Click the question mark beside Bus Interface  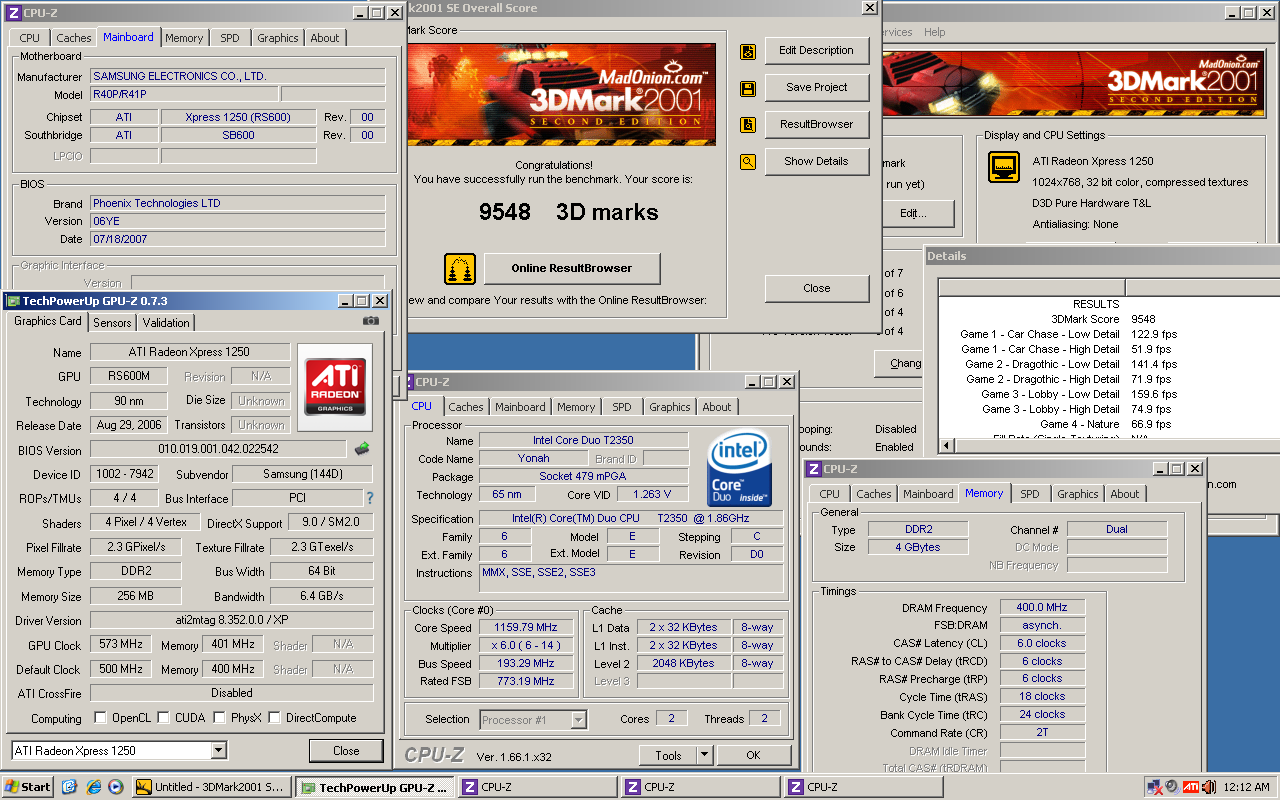point(370,498)
